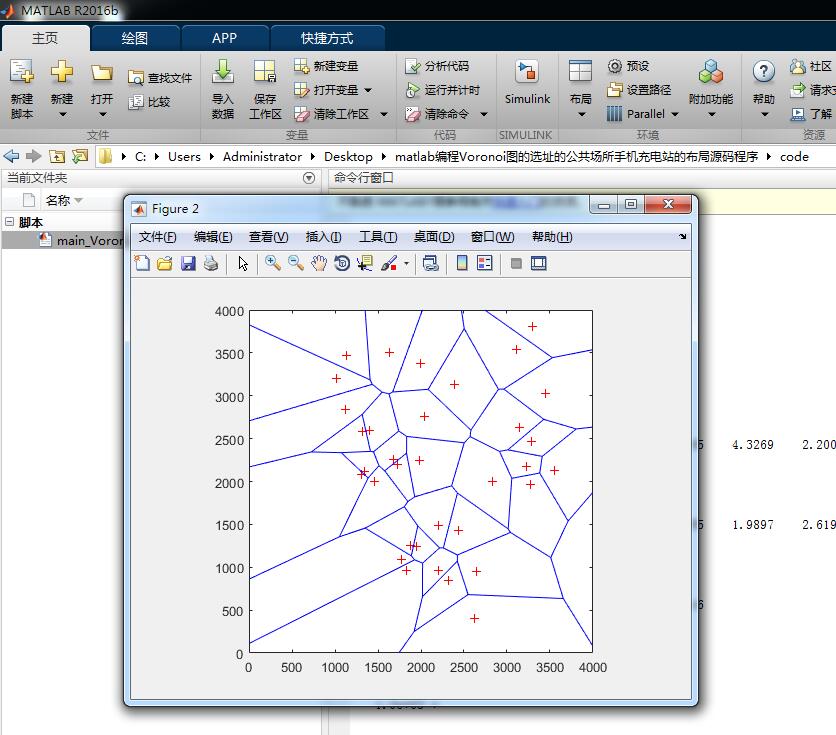This screenshot has width=836, height=735.
Task: Open Figure 2 Edit (编辑) menu
Action: [x=213, y=237]
